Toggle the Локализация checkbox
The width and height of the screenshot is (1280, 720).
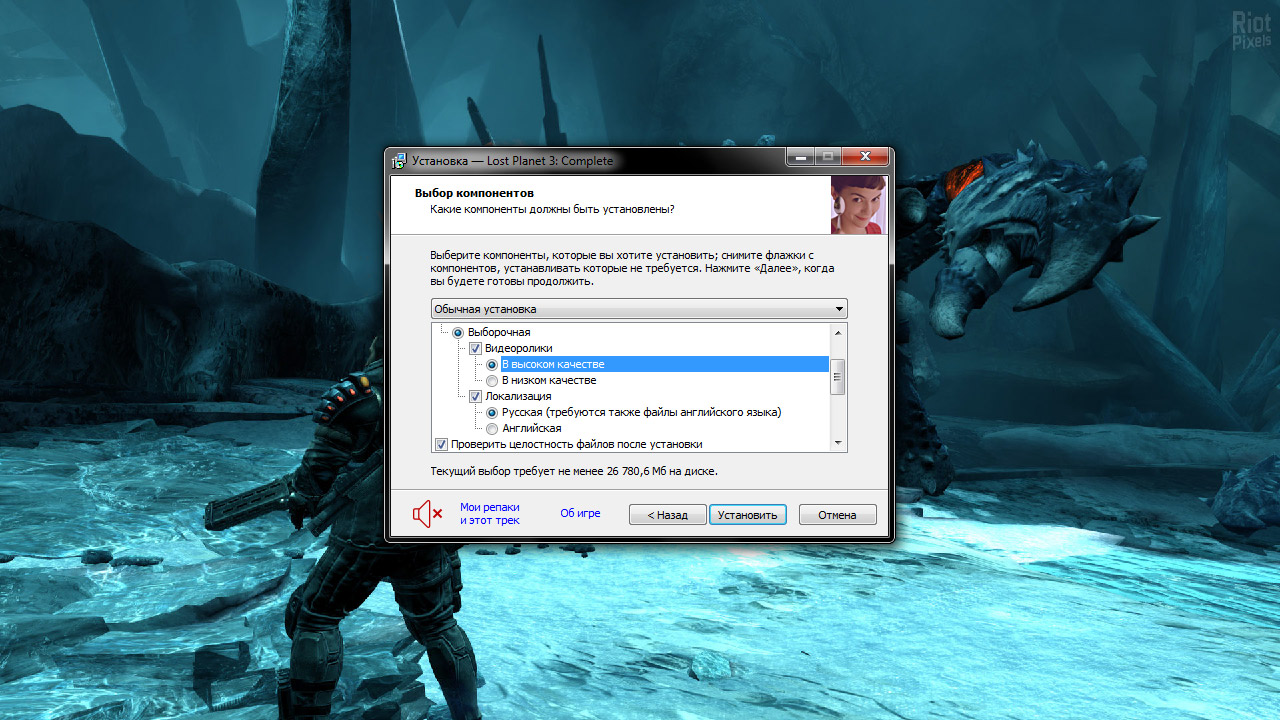click(476, 396)
